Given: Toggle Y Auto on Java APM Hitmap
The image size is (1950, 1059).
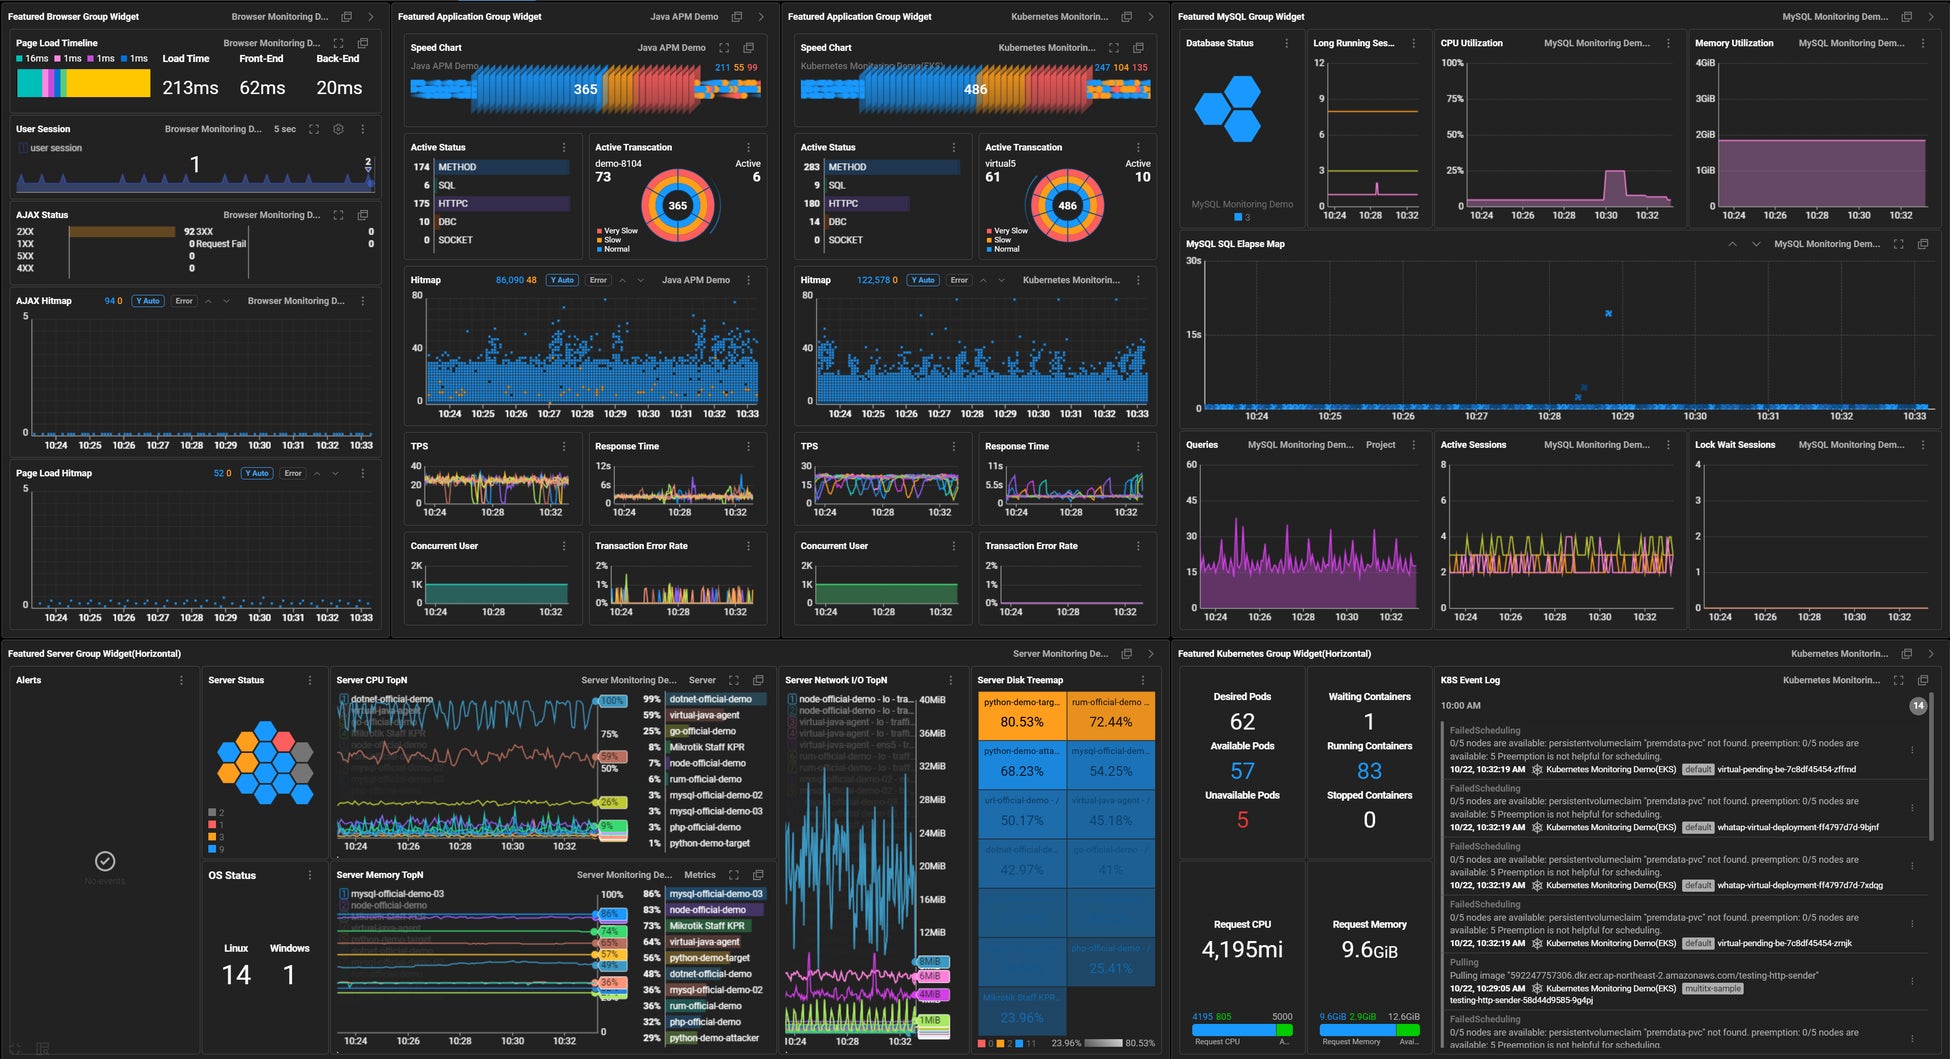Looking at the screenshot, I should coord(562,280).
